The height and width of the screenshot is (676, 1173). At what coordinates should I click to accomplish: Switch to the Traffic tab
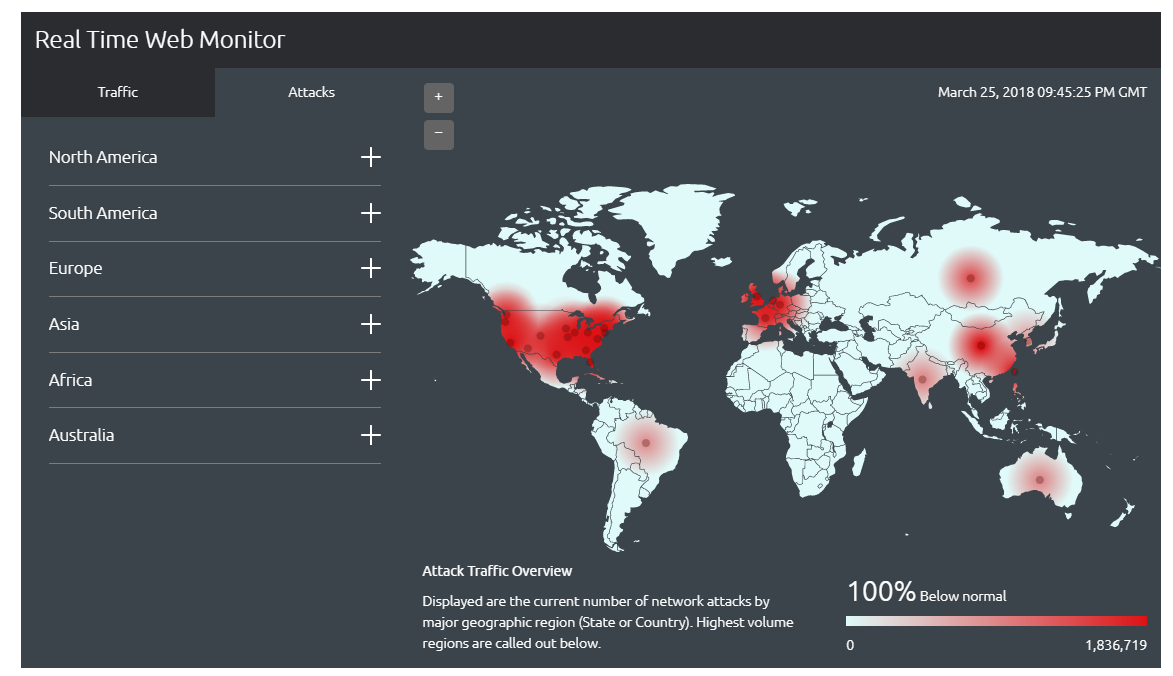click(x=118, y=92)
